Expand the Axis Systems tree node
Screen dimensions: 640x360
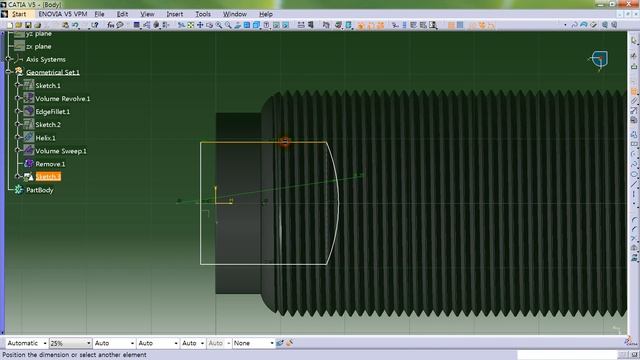[9, 59]
